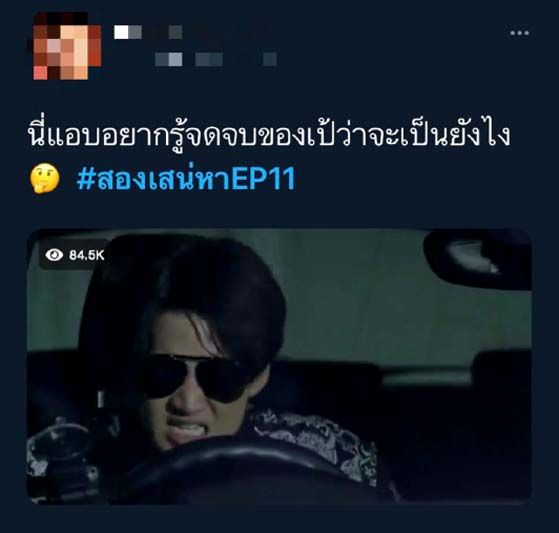This screenshot has height=533, width=559.
Task: Click the eye icon in the views badge
Action: click(54, 255)
